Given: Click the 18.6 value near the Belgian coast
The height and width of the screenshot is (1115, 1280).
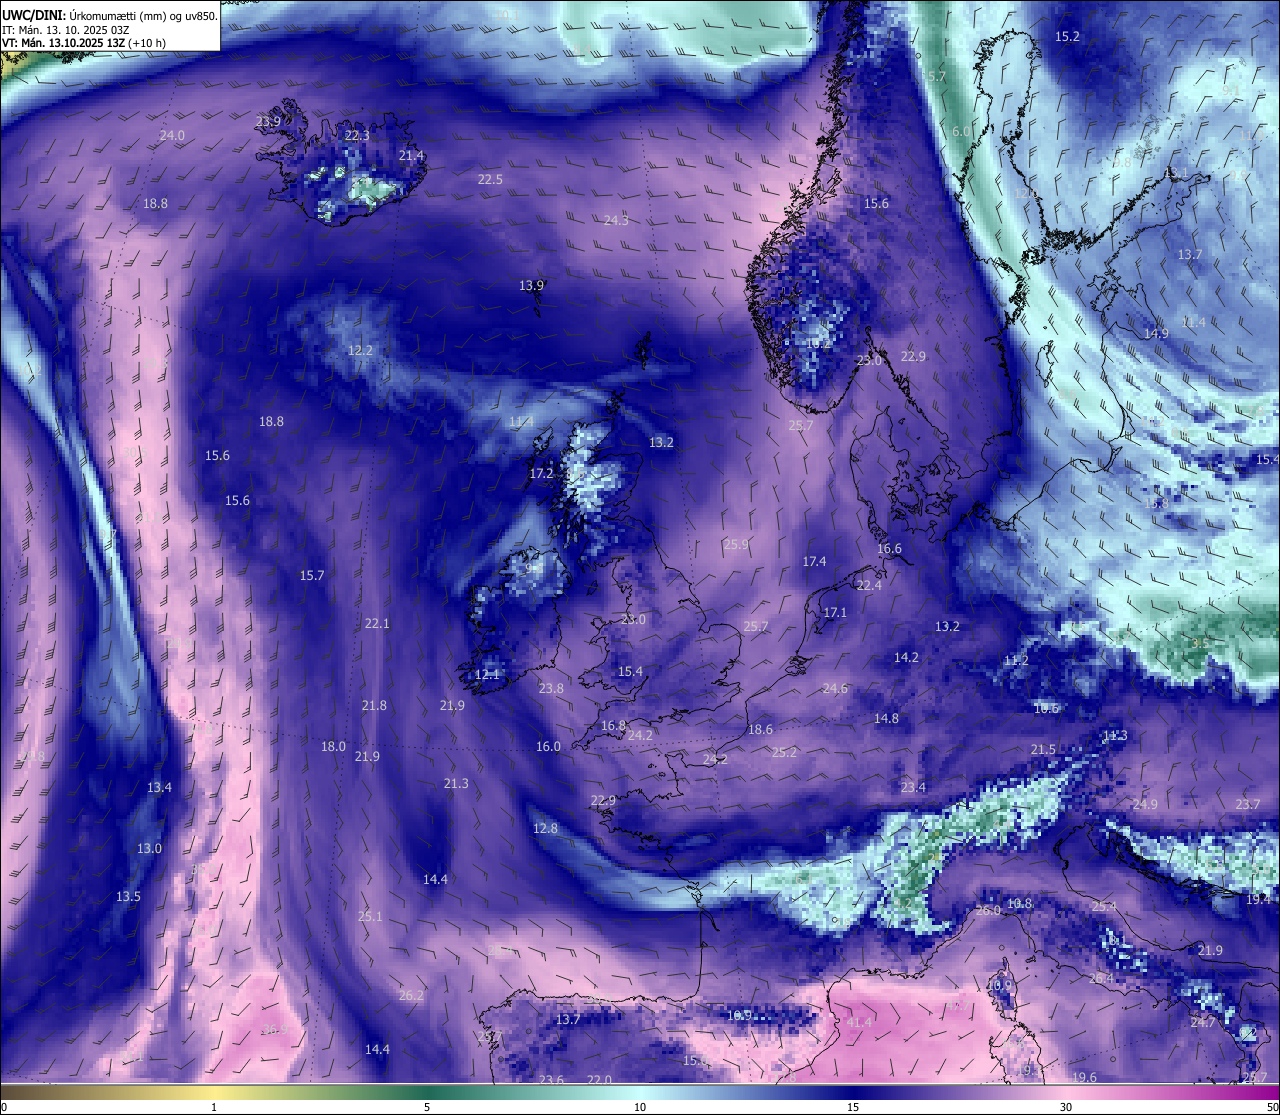Looking at the screenshot, I should pos(760,729).
